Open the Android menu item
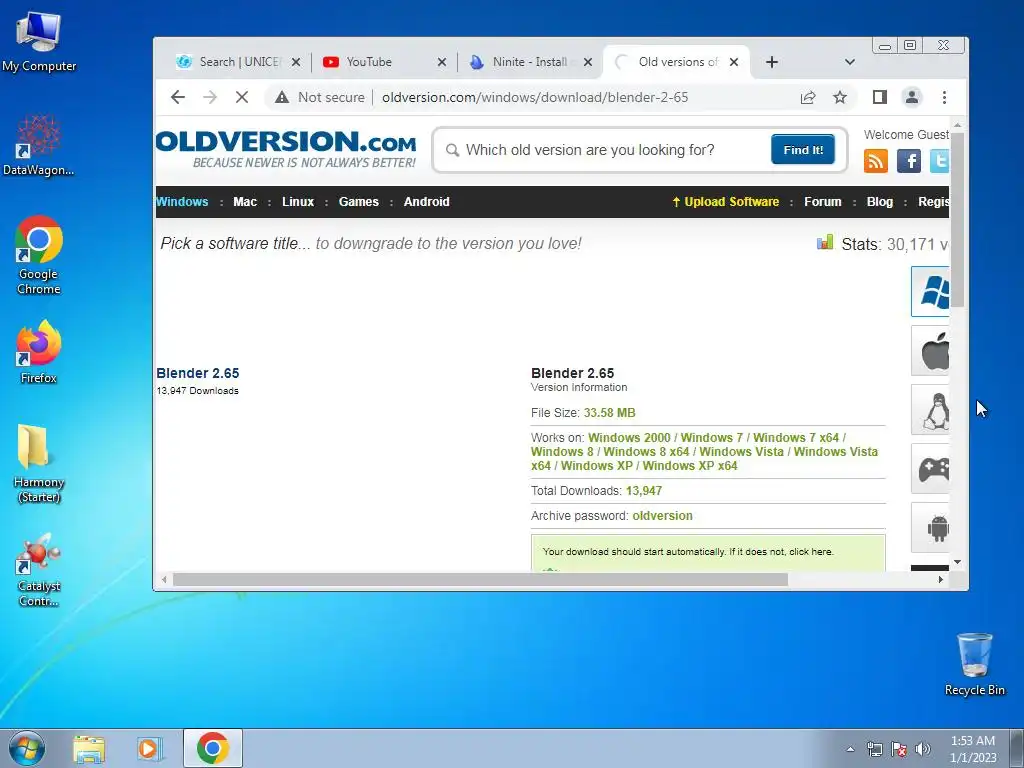This screenshot has height=768, width=1024. coord(426,202)
